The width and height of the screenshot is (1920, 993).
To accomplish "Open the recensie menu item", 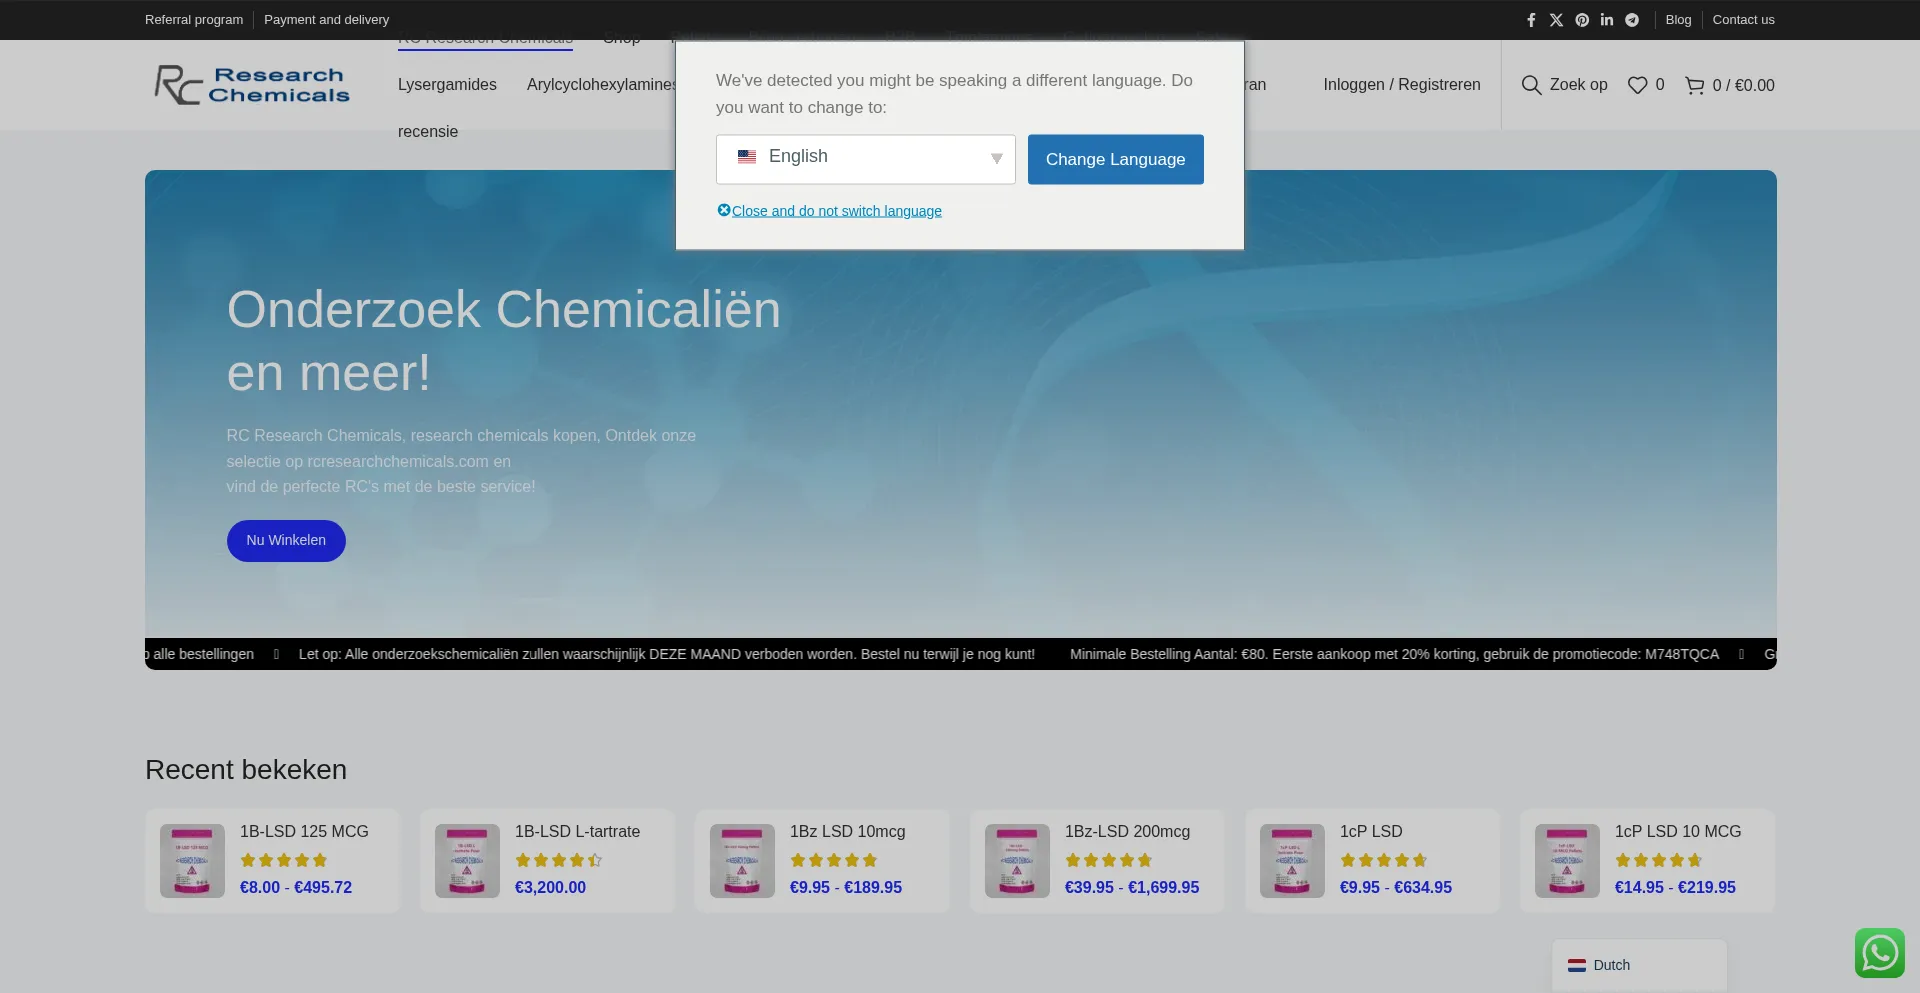I will tap(428, 132).
